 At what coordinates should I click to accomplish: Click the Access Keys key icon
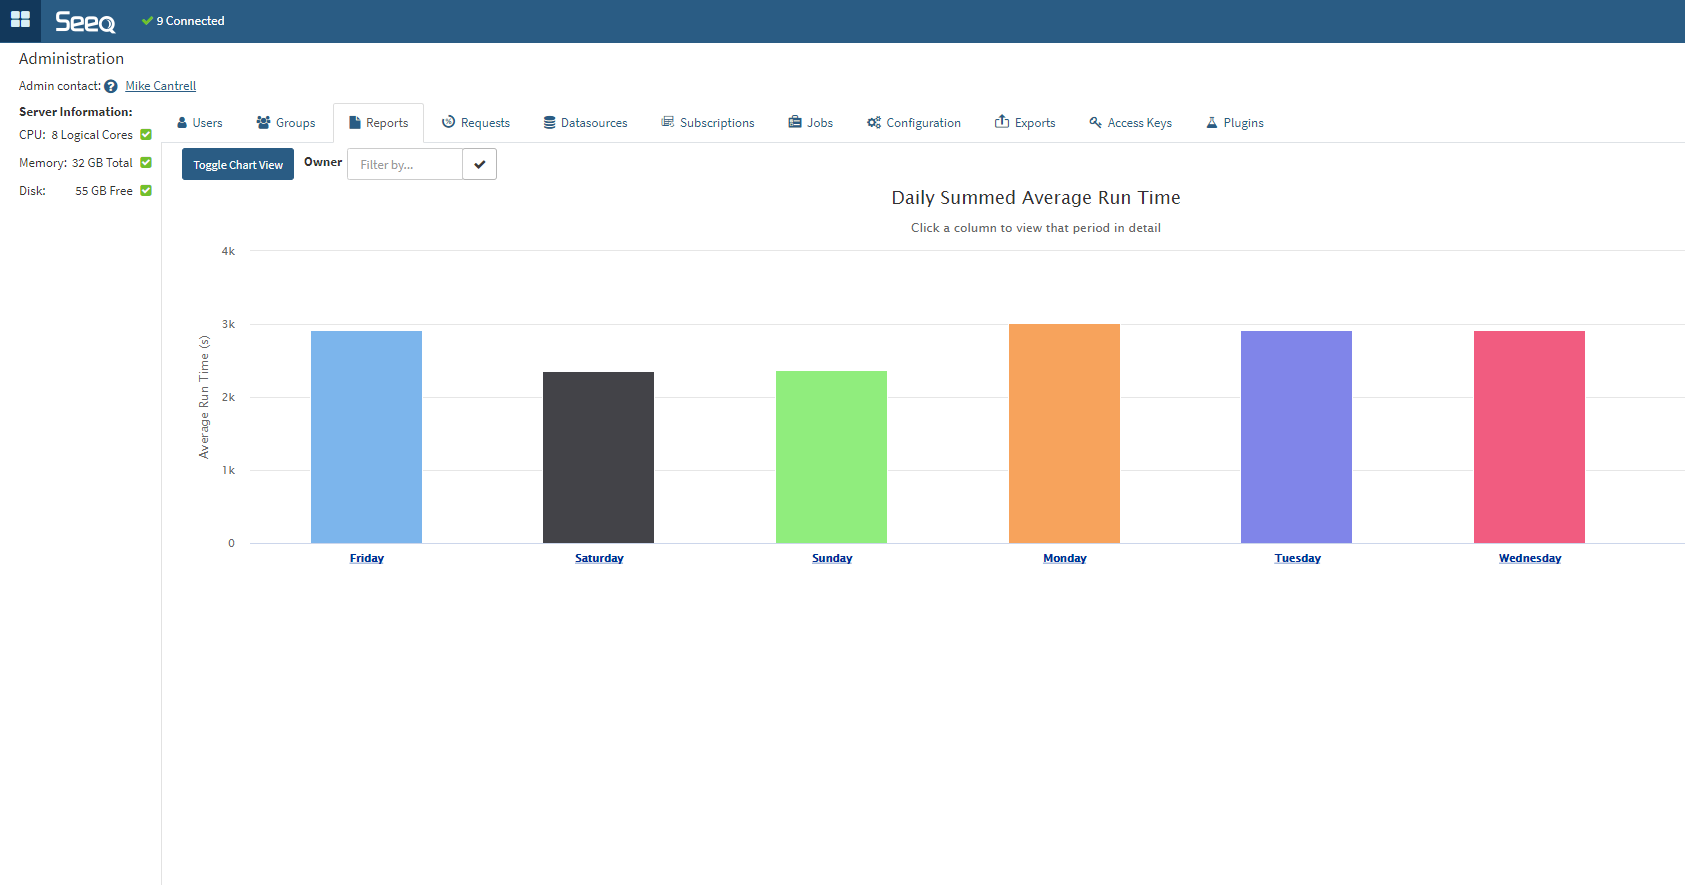[x=1095, y=123]
